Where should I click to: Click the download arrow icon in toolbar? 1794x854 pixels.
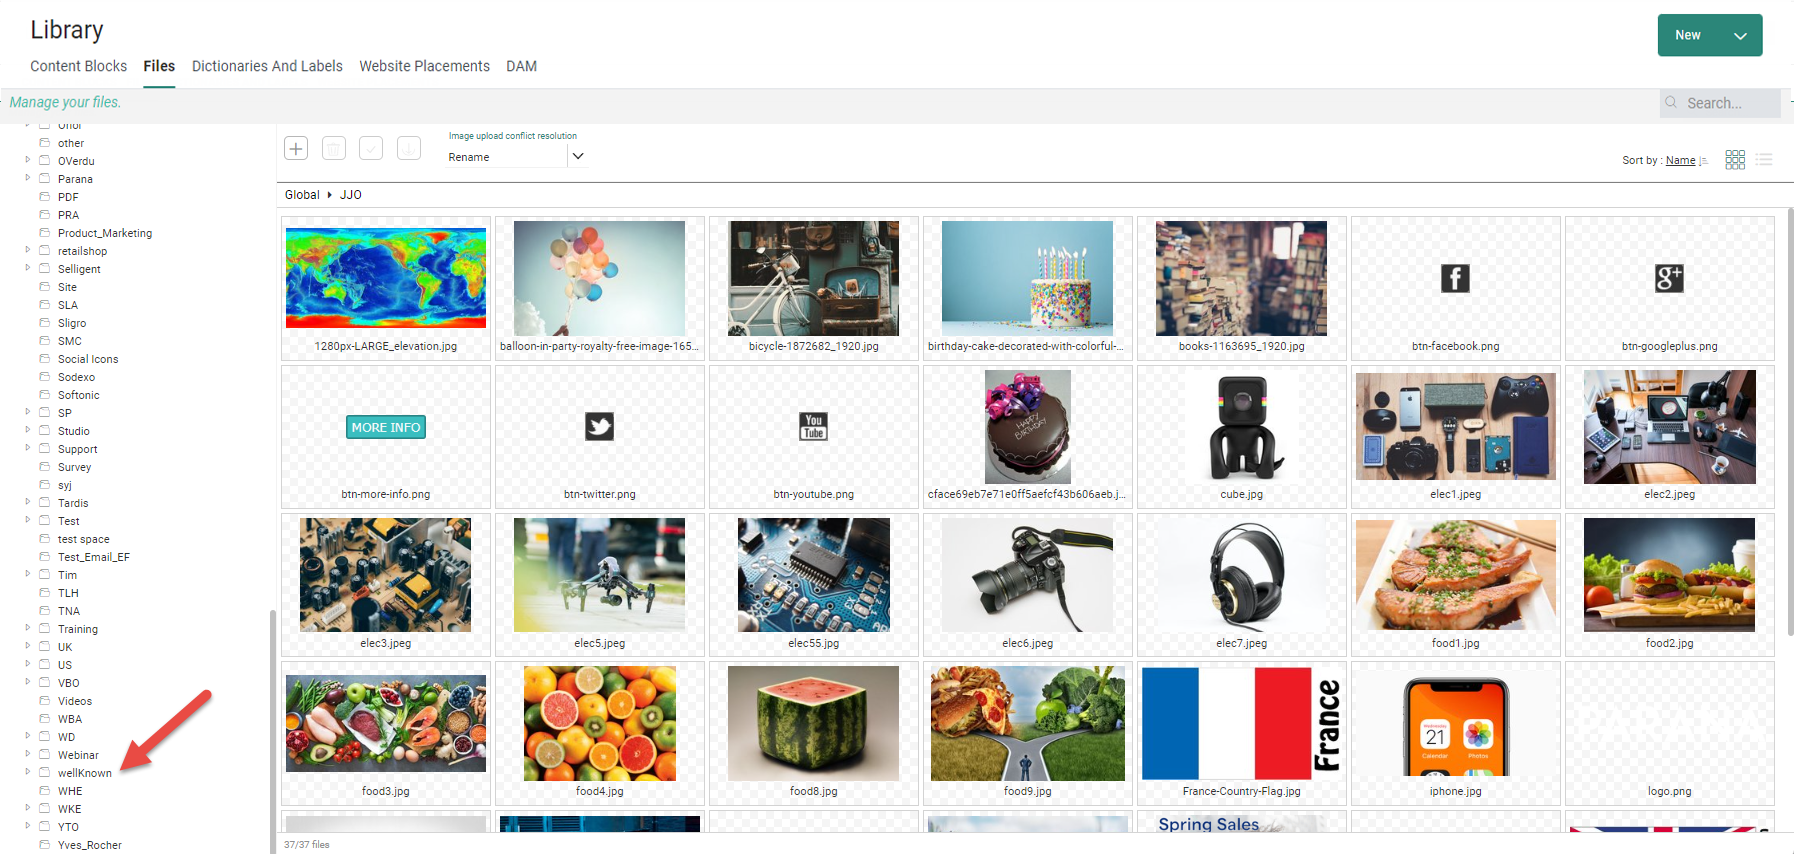409,148
